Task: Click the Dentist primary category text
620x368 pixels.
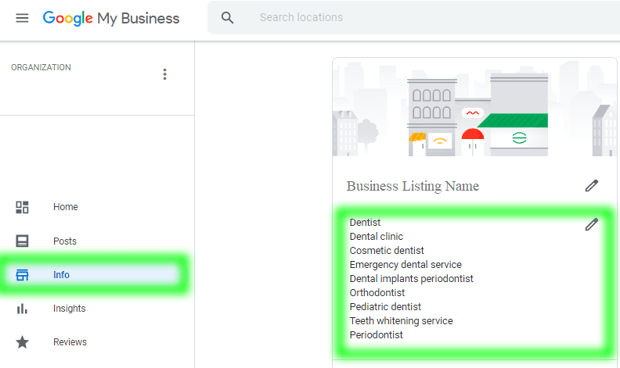Action: click(365, 223)
